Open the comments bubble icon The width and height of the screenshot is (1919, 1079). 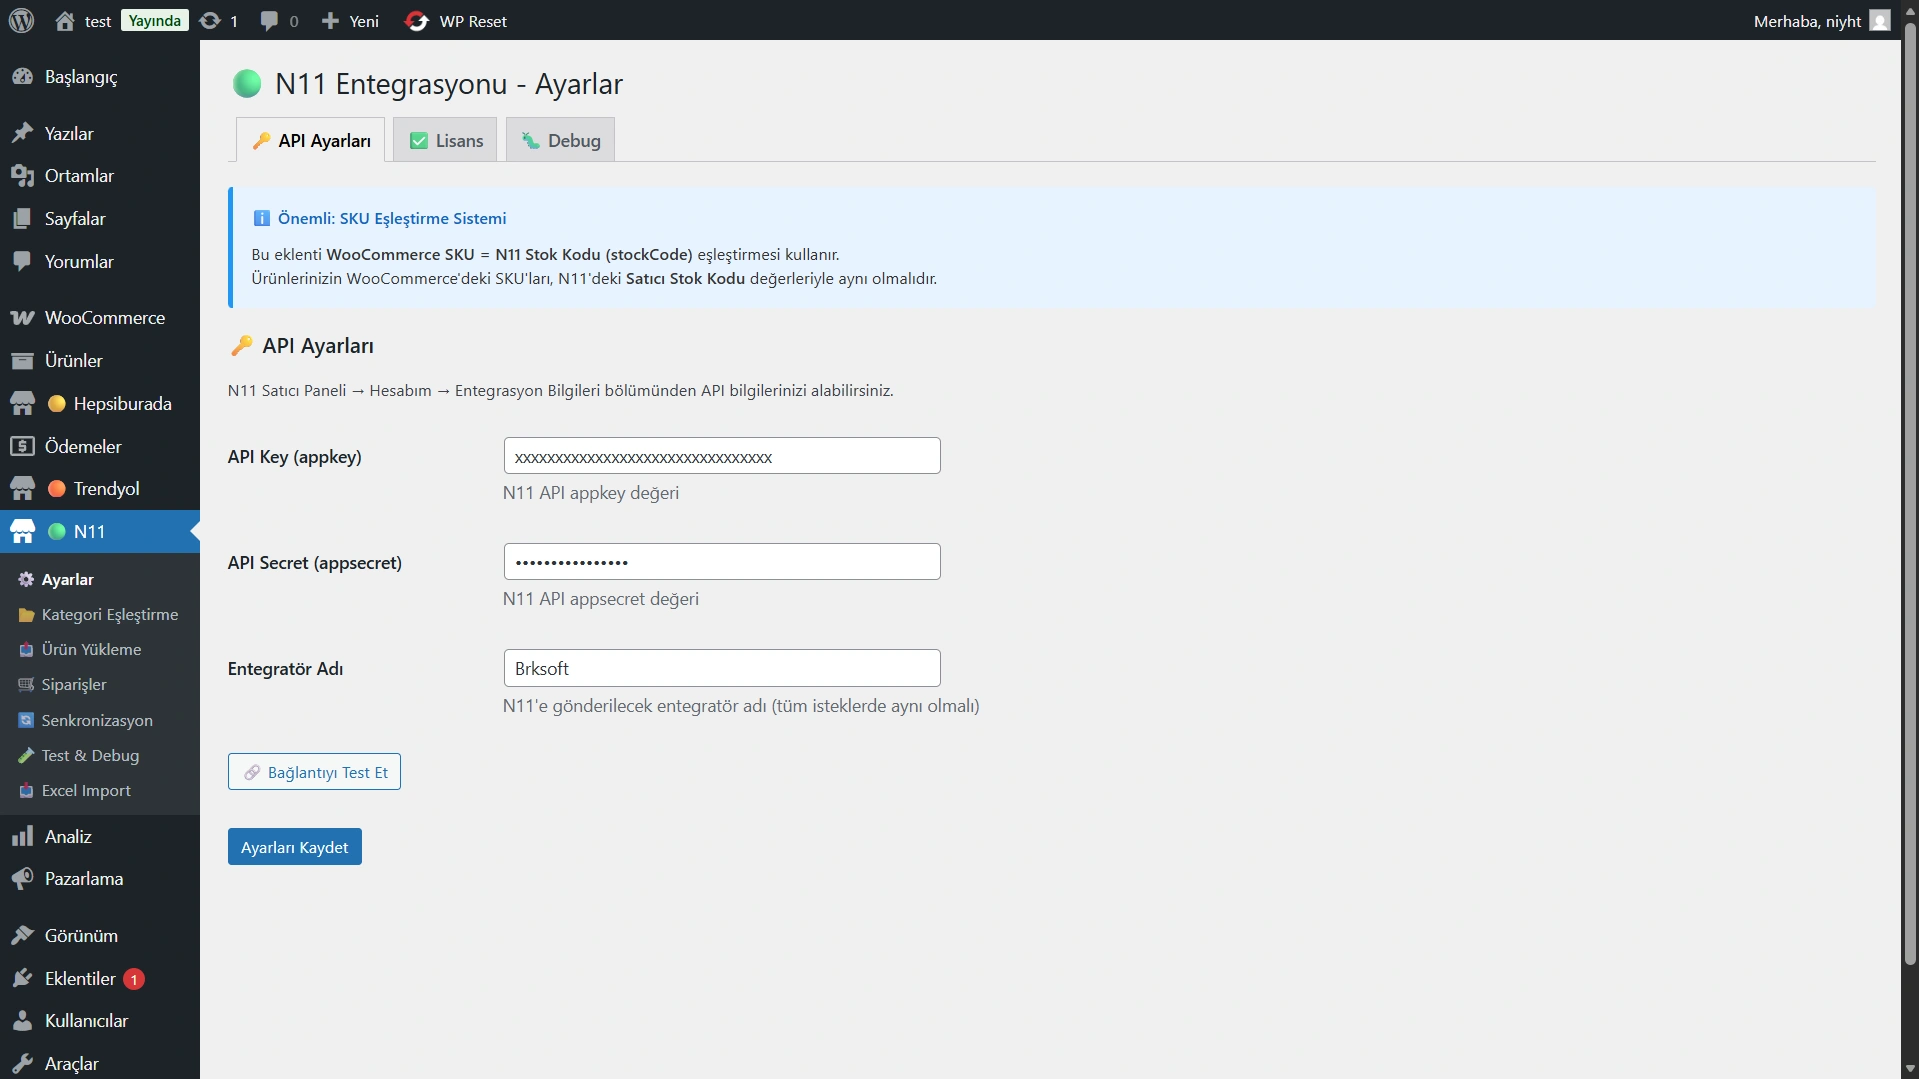click(x=269, y=21)
